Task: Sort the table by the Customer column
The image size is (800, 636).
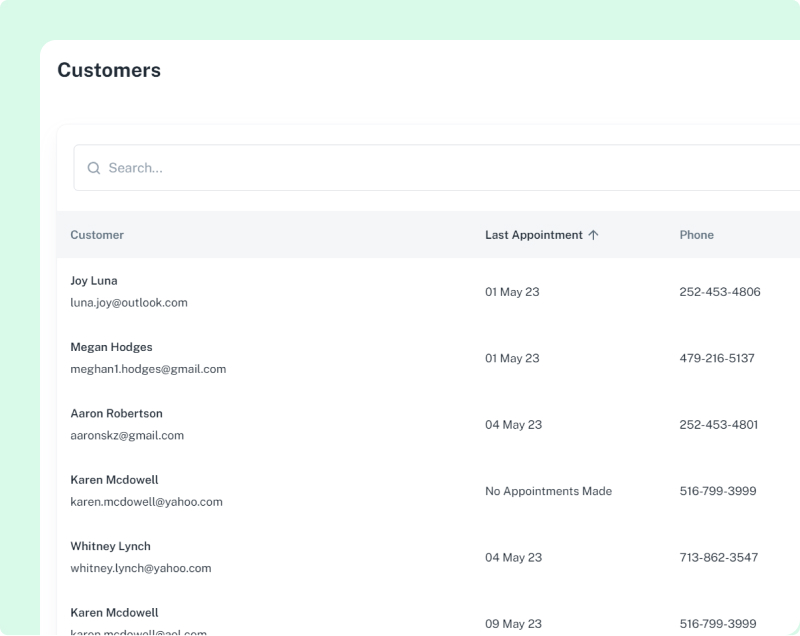Action: click(x=96, y=234)
